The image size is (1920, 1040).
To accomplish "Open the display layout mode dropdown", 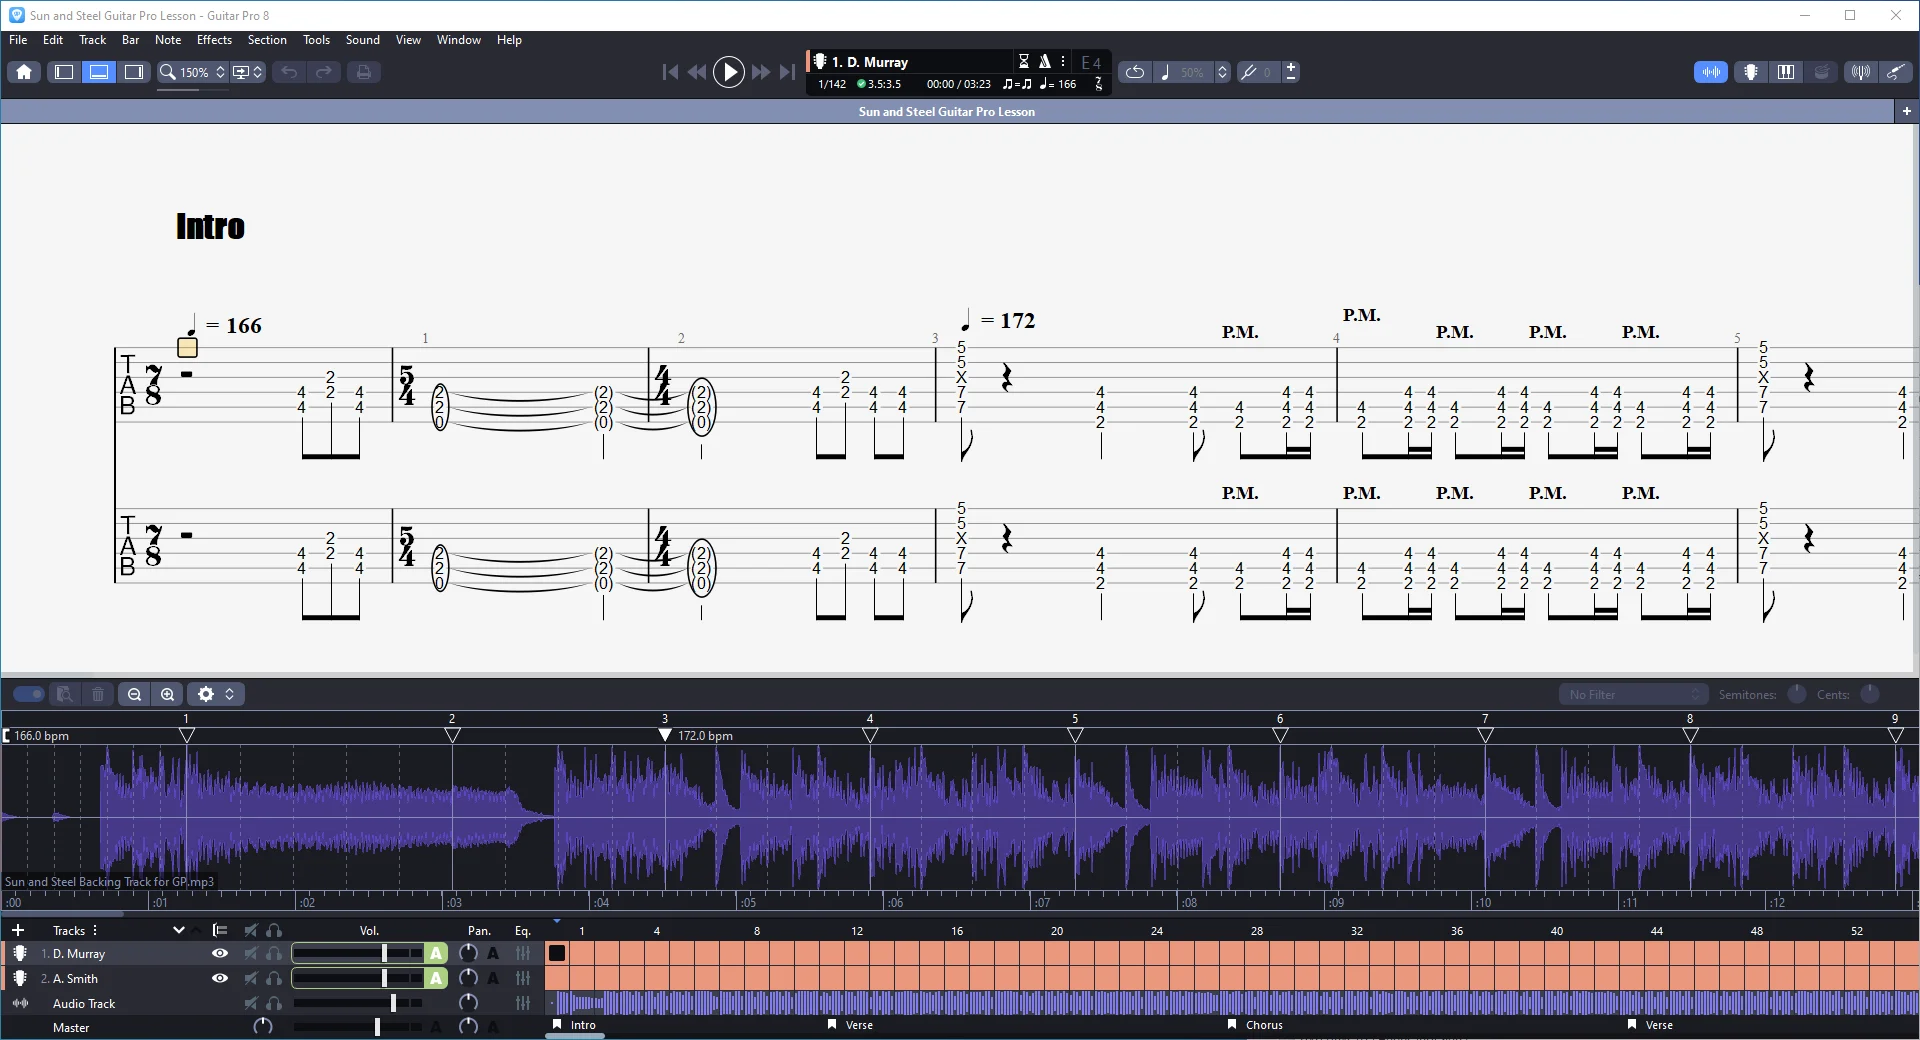I will [x=247, y=72].
